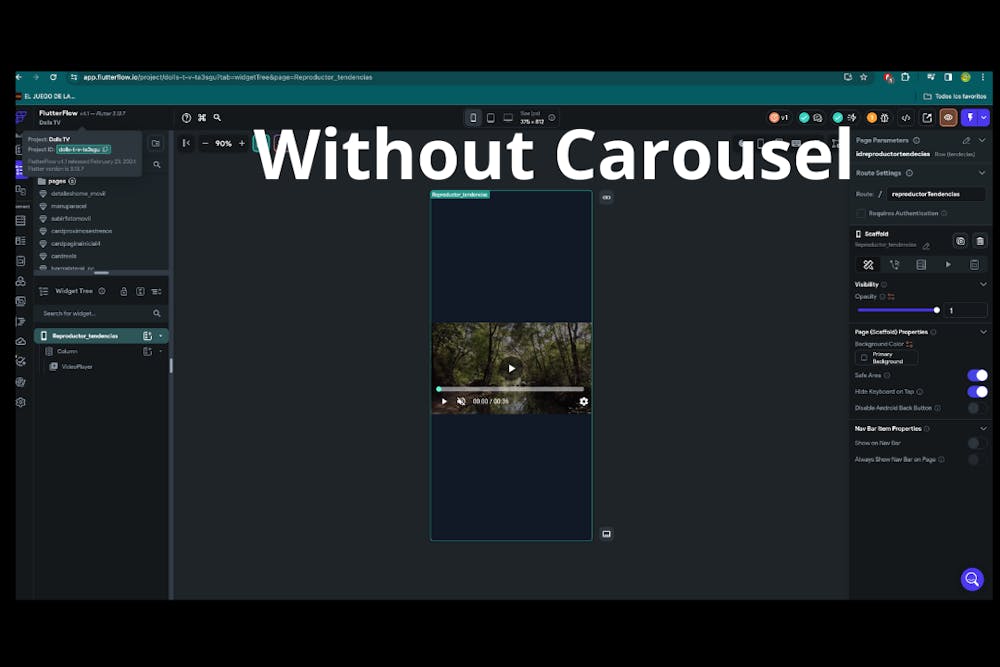Screen dimensions: 1000x667
Task: Collapse the Page Parameters section
Action: click(x=982, y=139)
